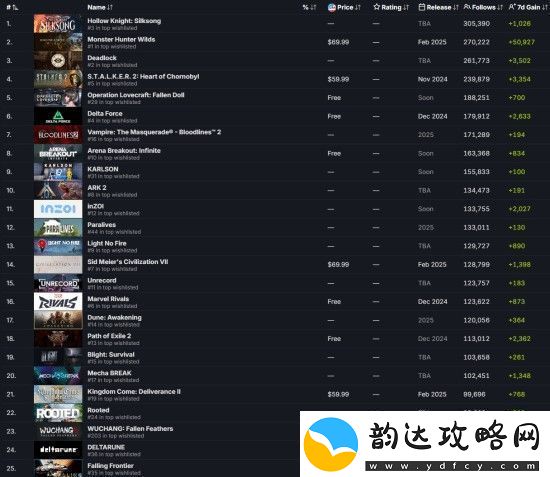Sort the list by Price

(344, 7)
